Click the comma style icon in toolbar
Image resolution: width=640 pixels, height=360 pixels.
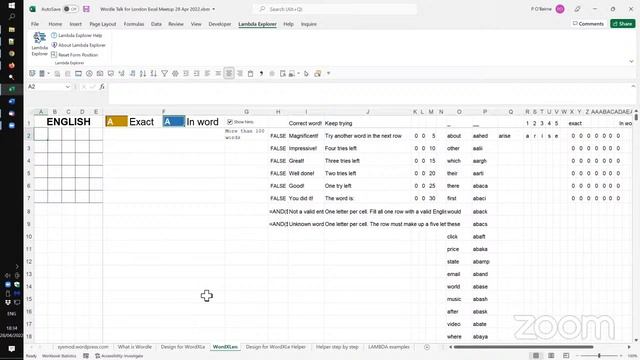click(x=261, y=73)
